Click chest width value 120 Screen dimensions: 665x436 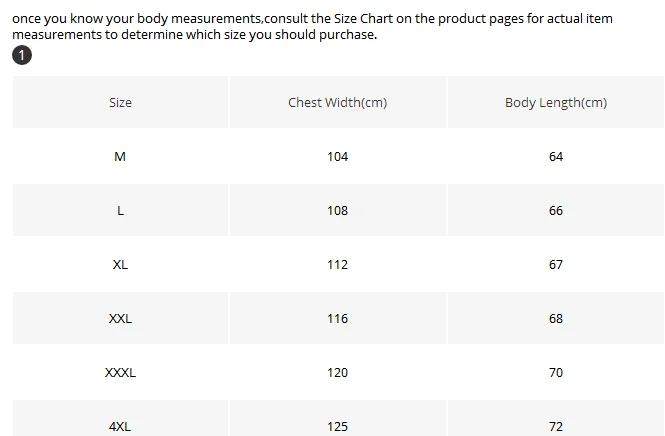pos(338,372)
